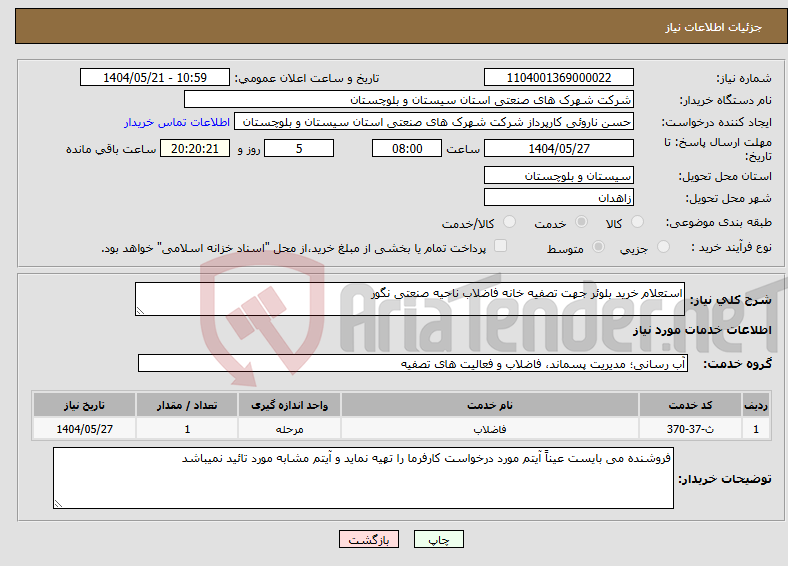Click the response deadline date 1404/05/27 field
The width and height of the screenshot is (788, 566).
pos(559,148)
